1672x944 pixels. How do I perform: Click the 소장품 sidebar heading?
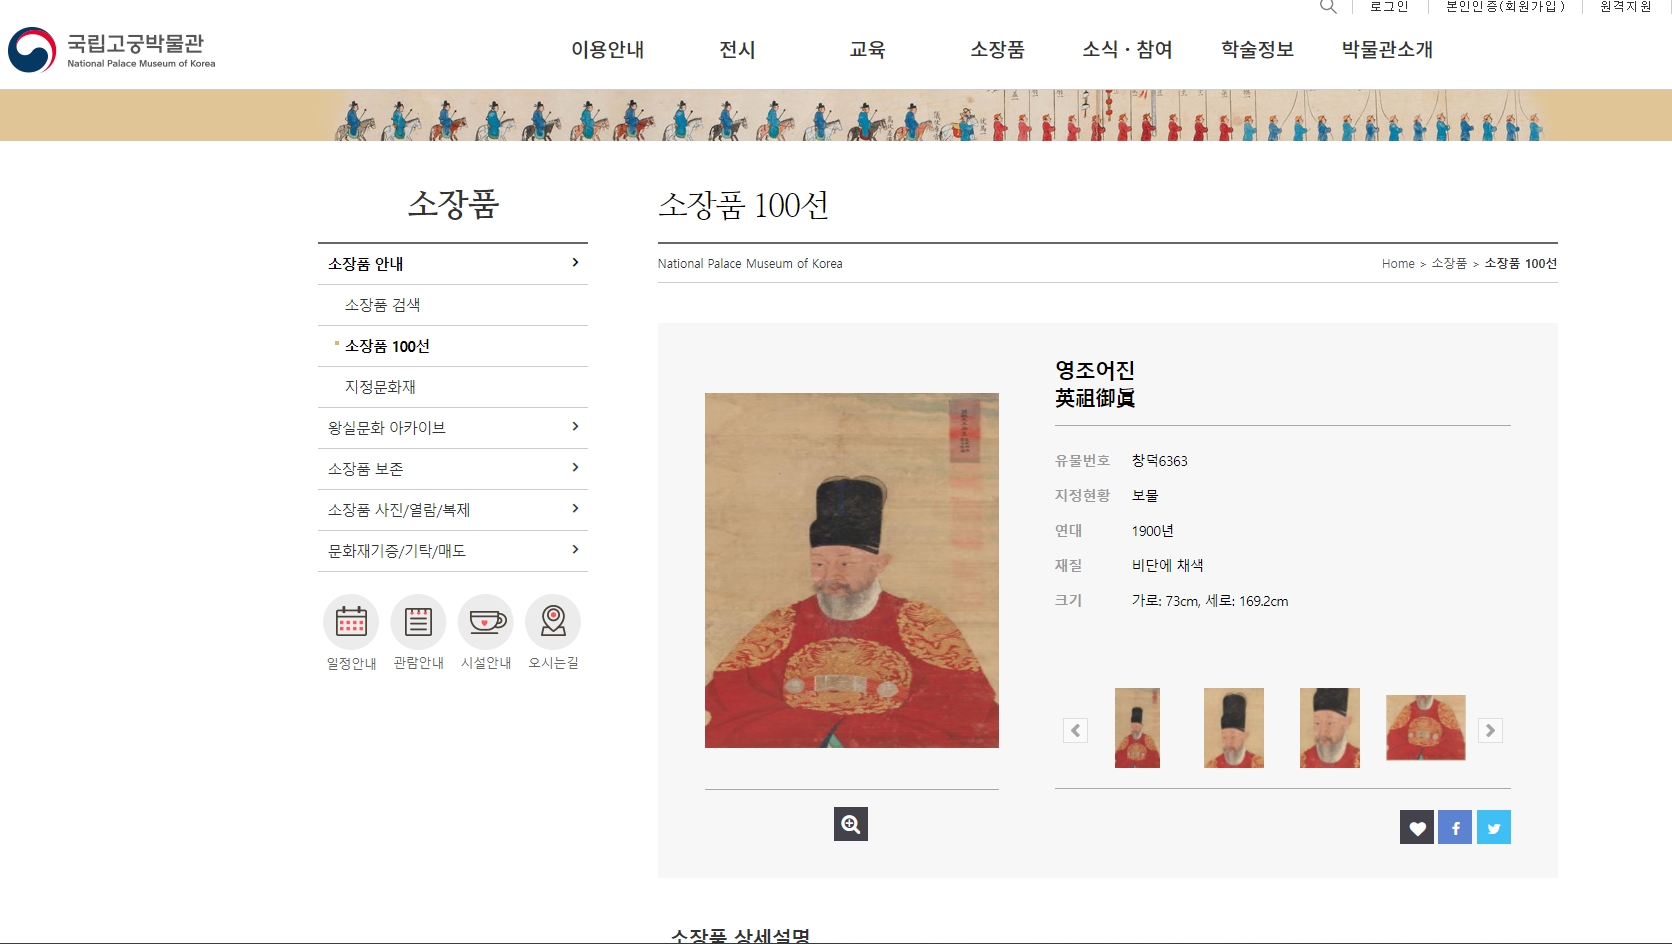[x=453, y=204]
